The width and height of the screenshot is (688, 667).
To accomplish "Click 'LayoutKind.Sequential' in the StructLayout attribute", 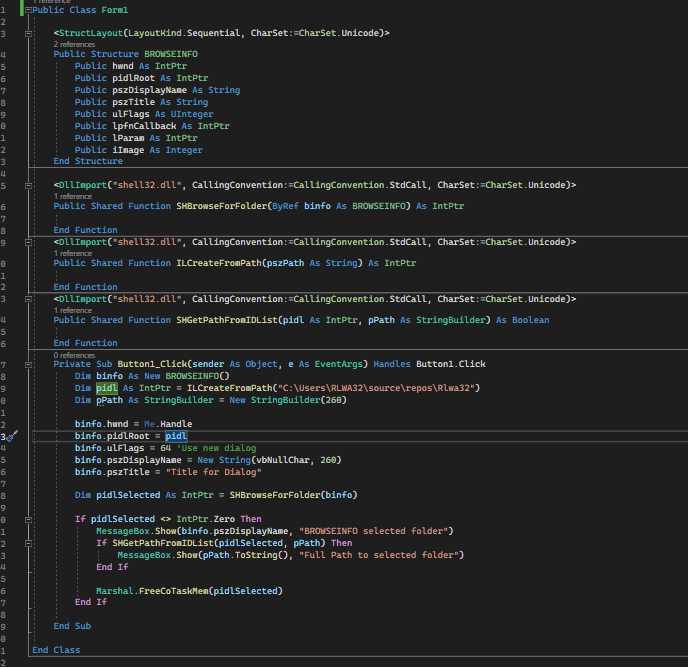I will [184, 33].
